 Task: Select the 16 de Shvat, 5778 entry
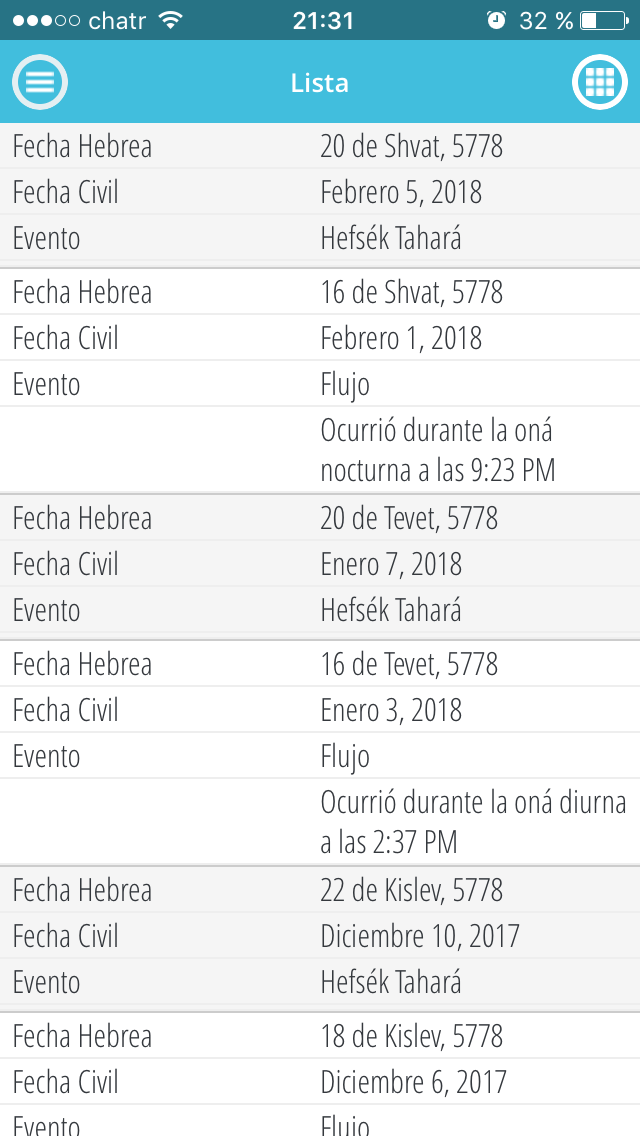point(411,293)
